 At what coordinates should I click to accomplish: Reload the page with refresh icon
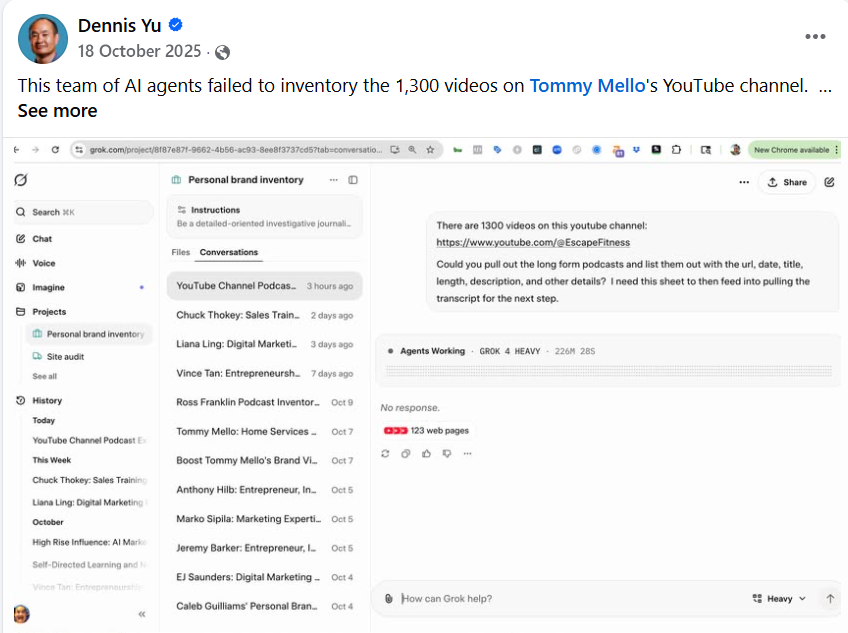point(55,150)
